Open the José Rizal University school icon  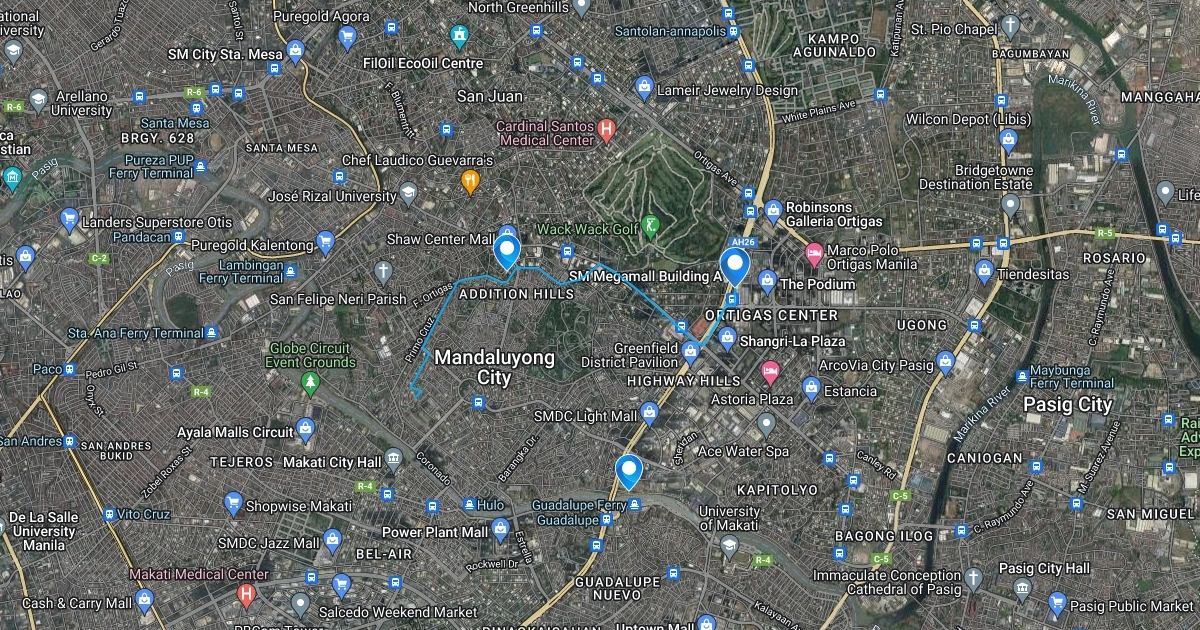(408, 193)
